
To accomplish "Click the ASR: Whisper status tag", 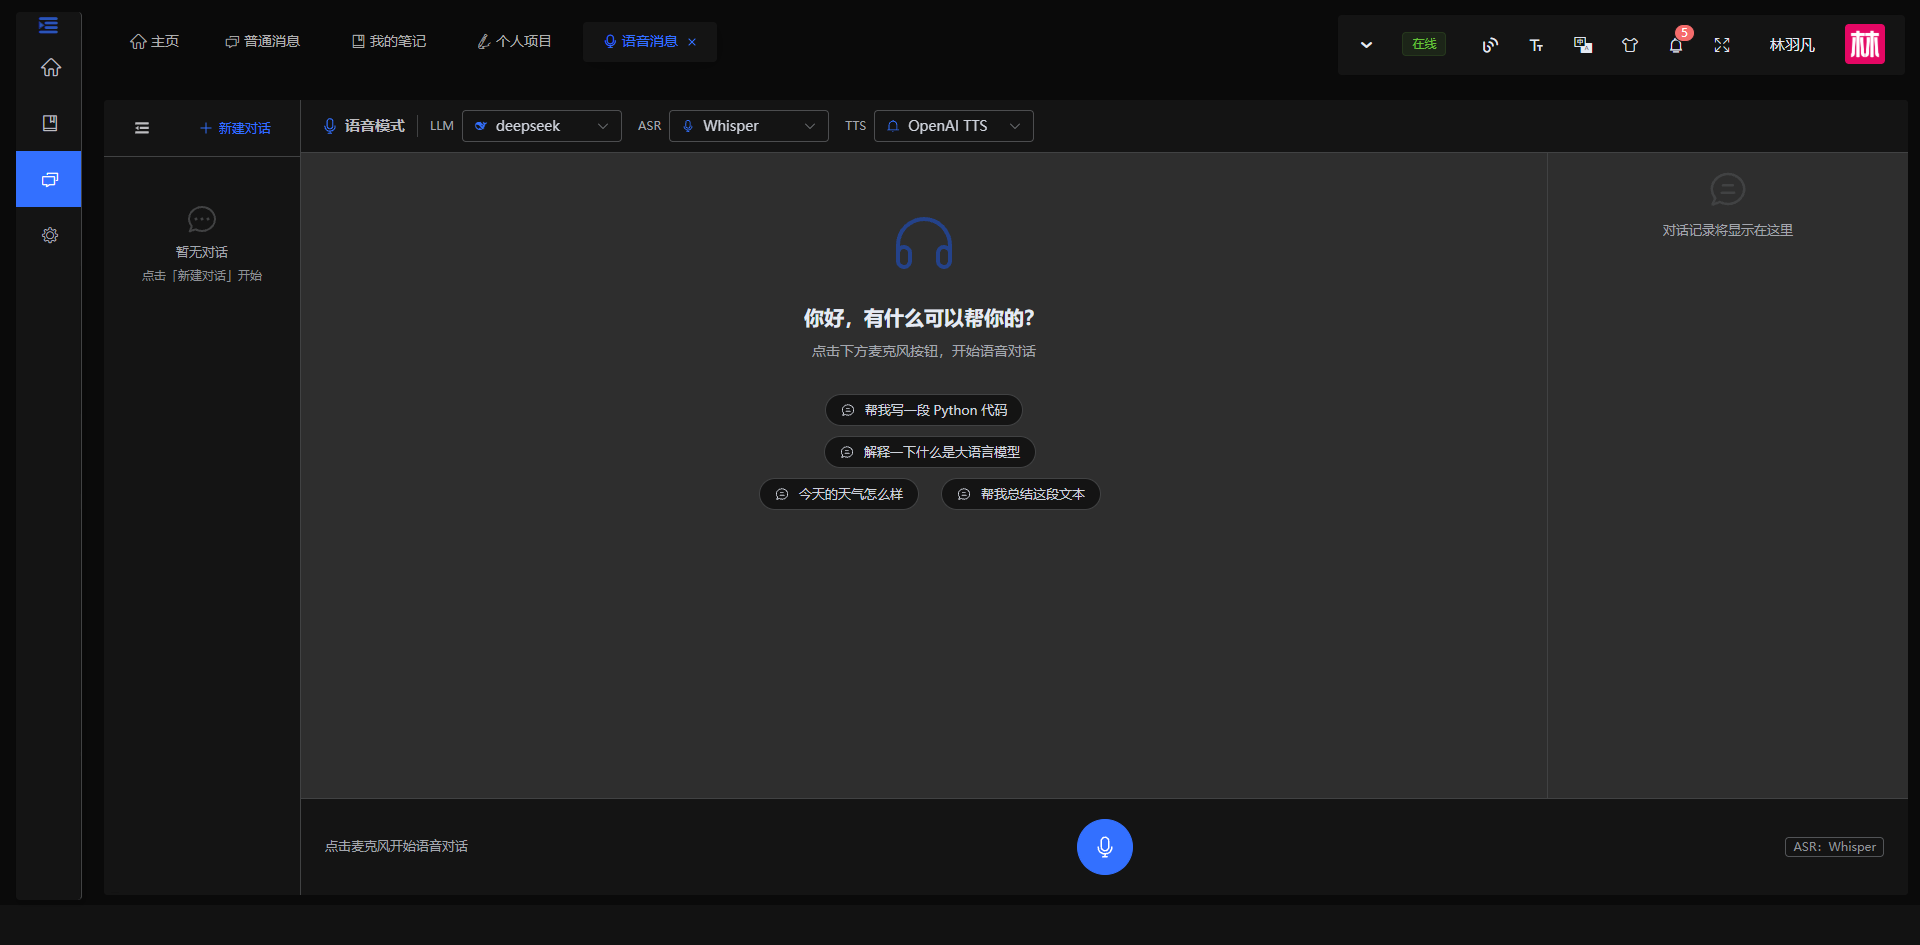I will point(1835,847).
